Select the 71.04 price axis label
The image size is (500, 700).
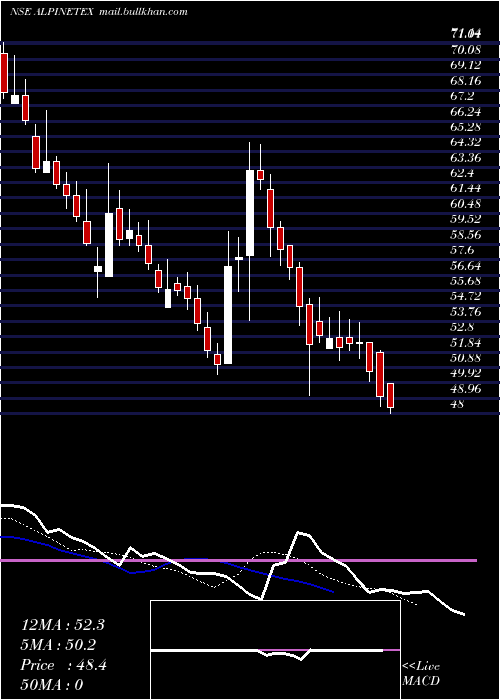coord(468,33)
